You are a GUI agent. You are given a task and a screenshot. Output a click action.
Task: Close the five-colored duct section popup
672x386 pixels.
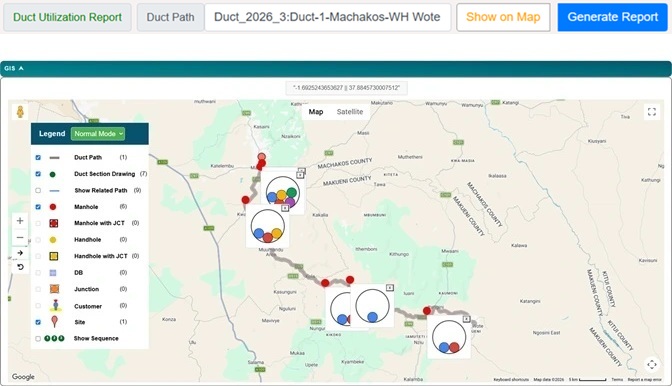[x=300, y=175]
